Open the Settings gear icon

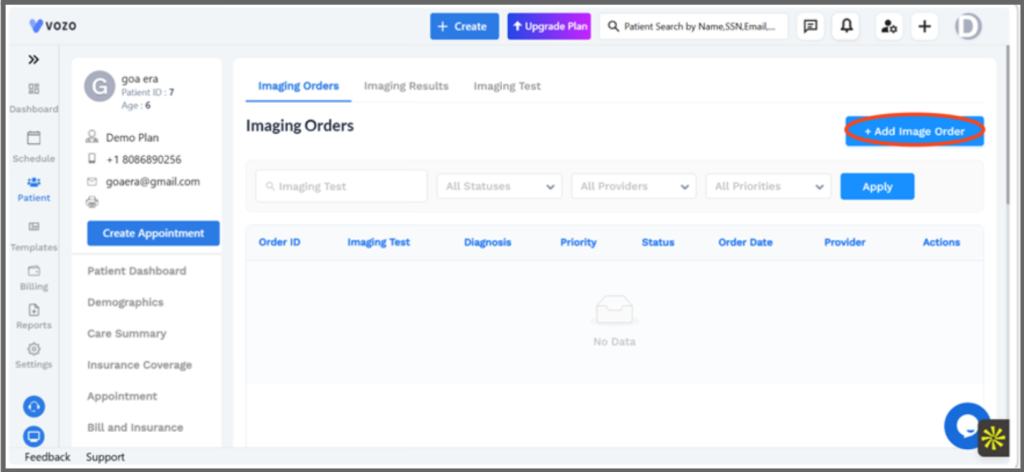(33, 349)
